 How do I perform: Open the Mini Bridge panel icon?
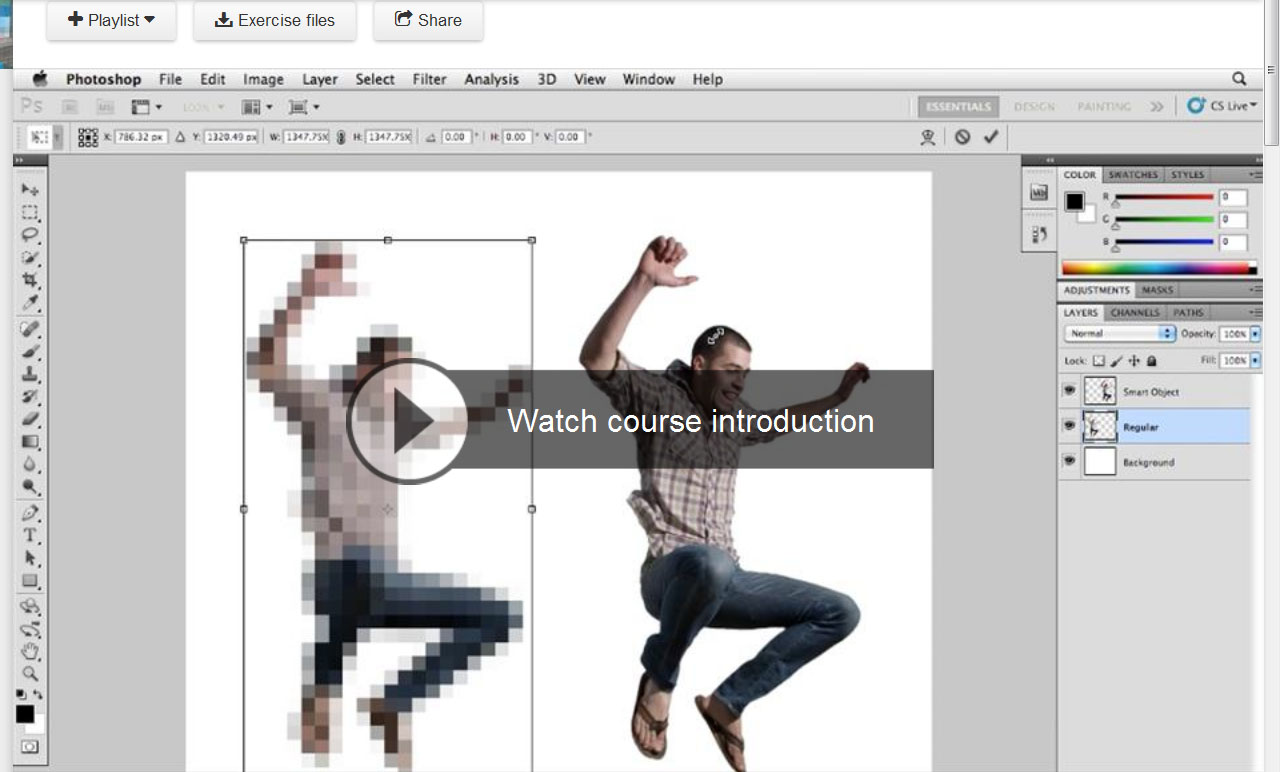tap(1039, 192)
